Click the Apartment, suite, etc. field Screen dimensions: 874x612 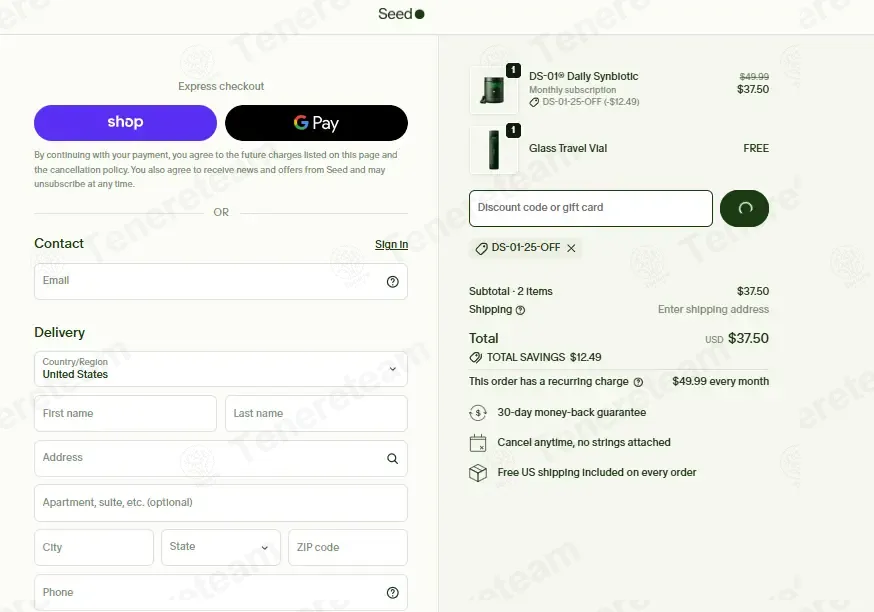pyautogui.click(x=221, y=503)
